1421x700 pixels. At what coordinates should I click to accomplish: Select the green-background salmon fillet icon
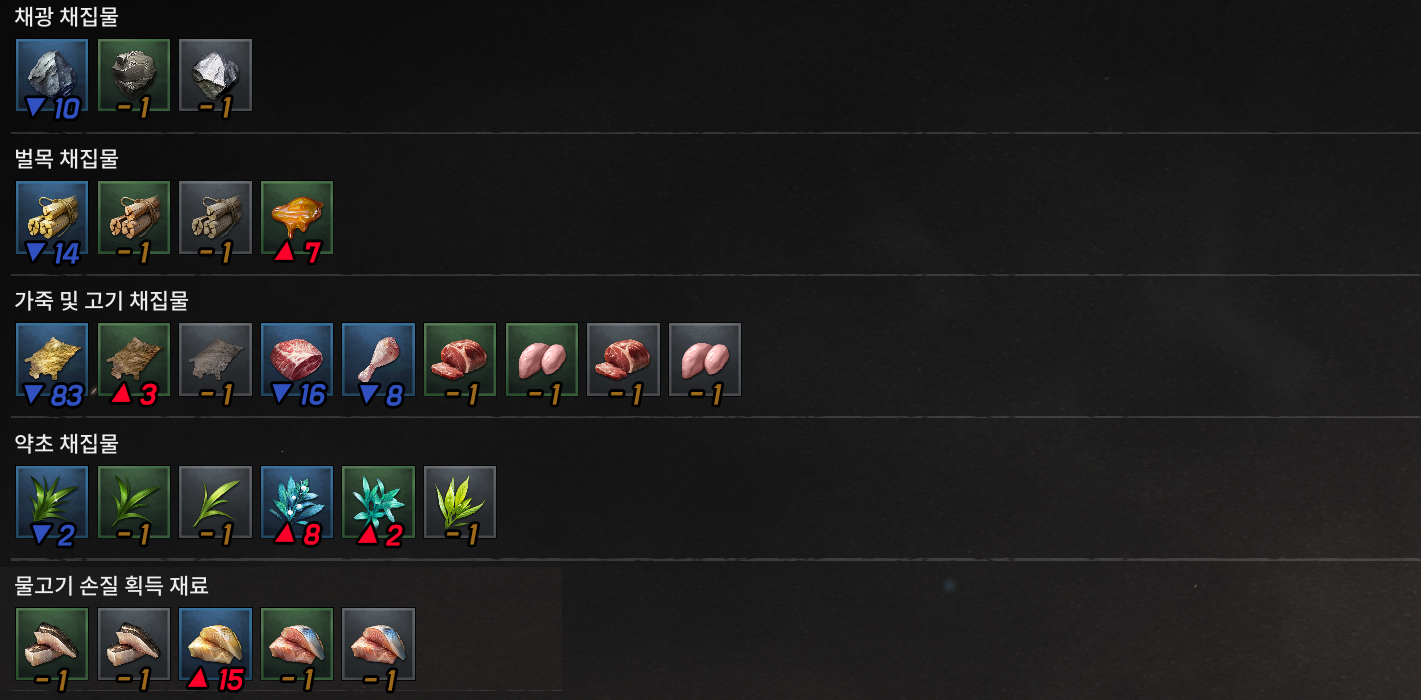tap(297, 644)
